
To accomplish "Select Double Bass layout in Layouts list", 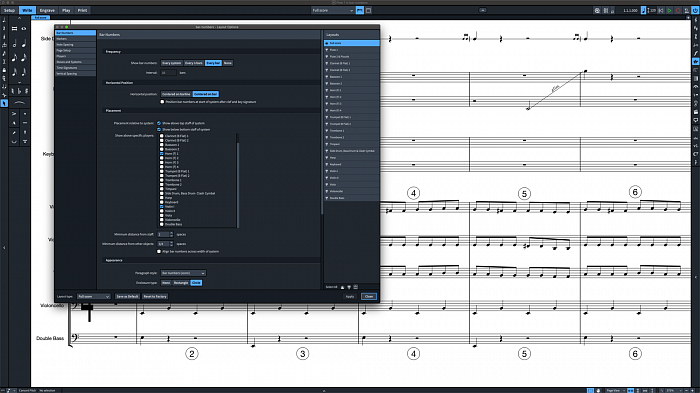I will pos(352,198).
